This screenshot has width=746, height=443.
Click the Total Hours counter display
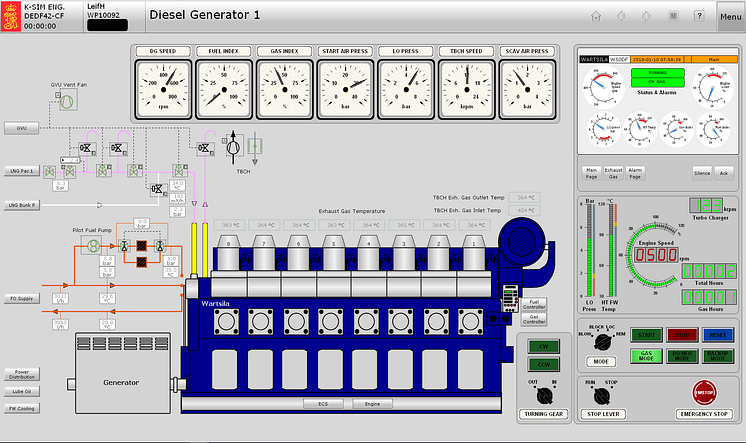(709, 271)
